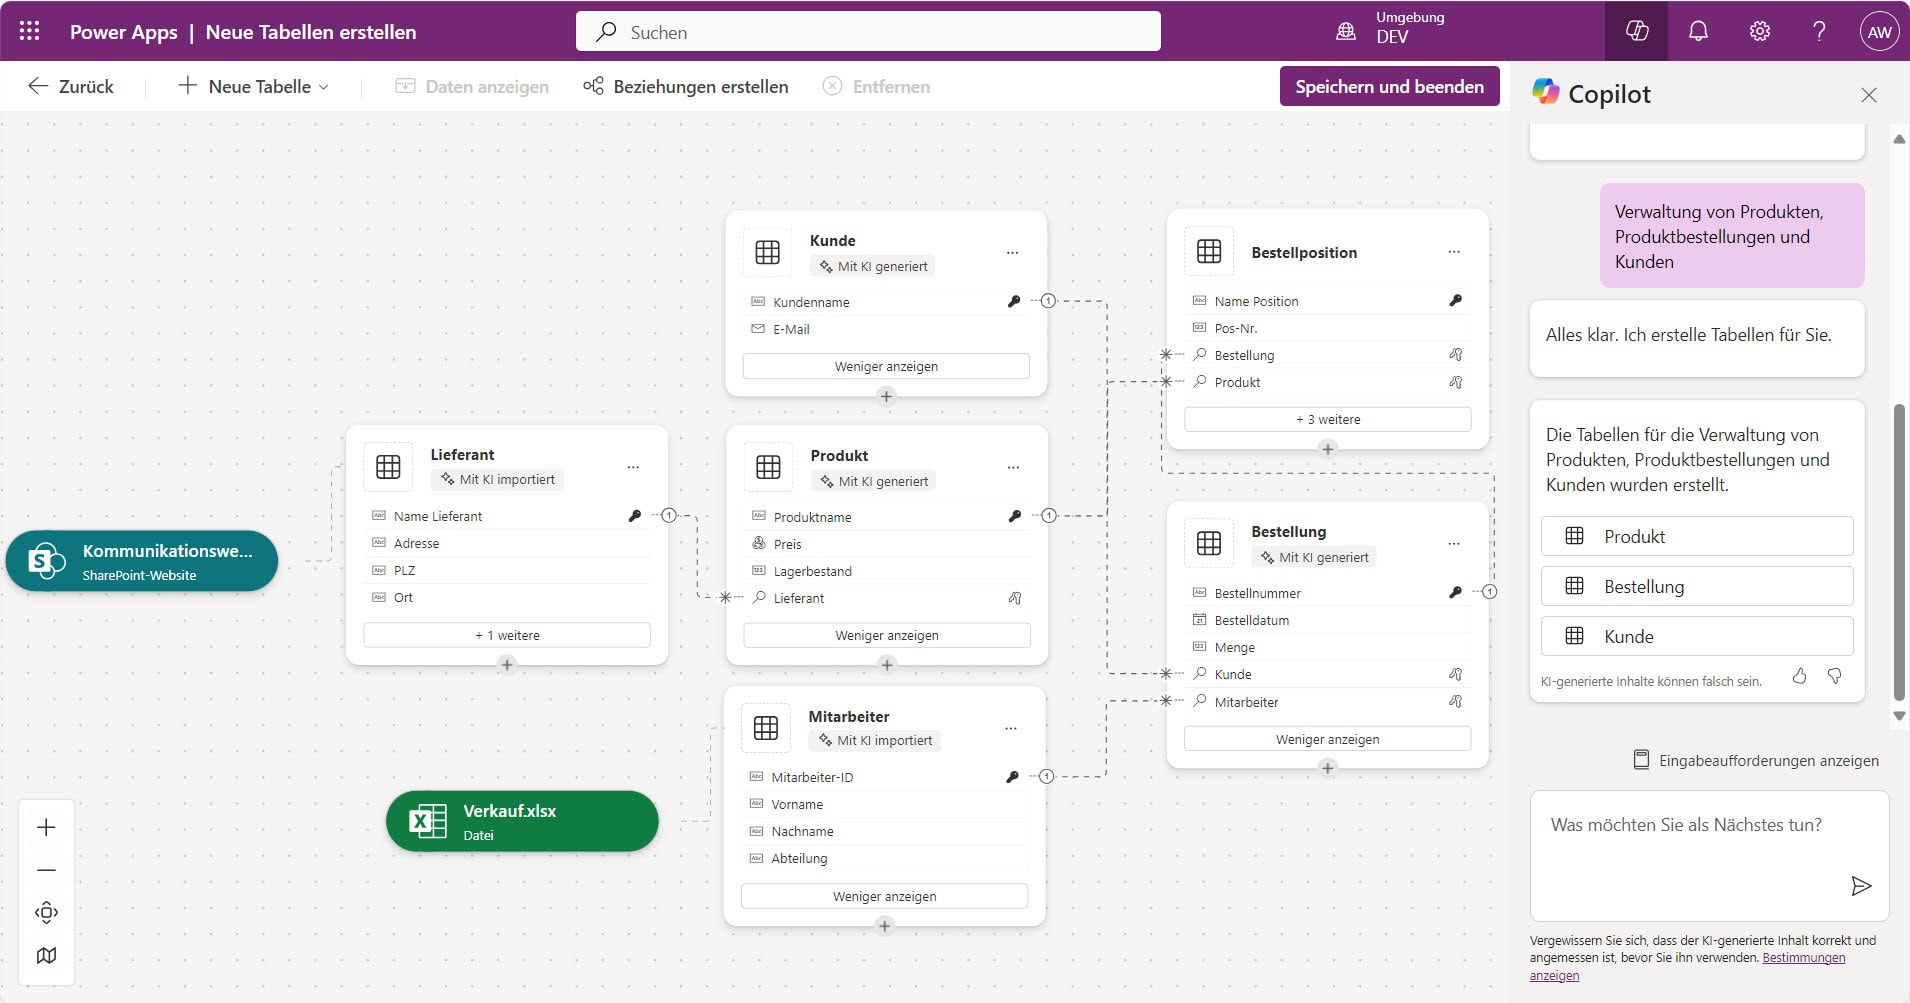Screen dimensions: 1910x1003
Task: Collapse Kunde with Weniger anzeigen
Action: pos(886,366)
